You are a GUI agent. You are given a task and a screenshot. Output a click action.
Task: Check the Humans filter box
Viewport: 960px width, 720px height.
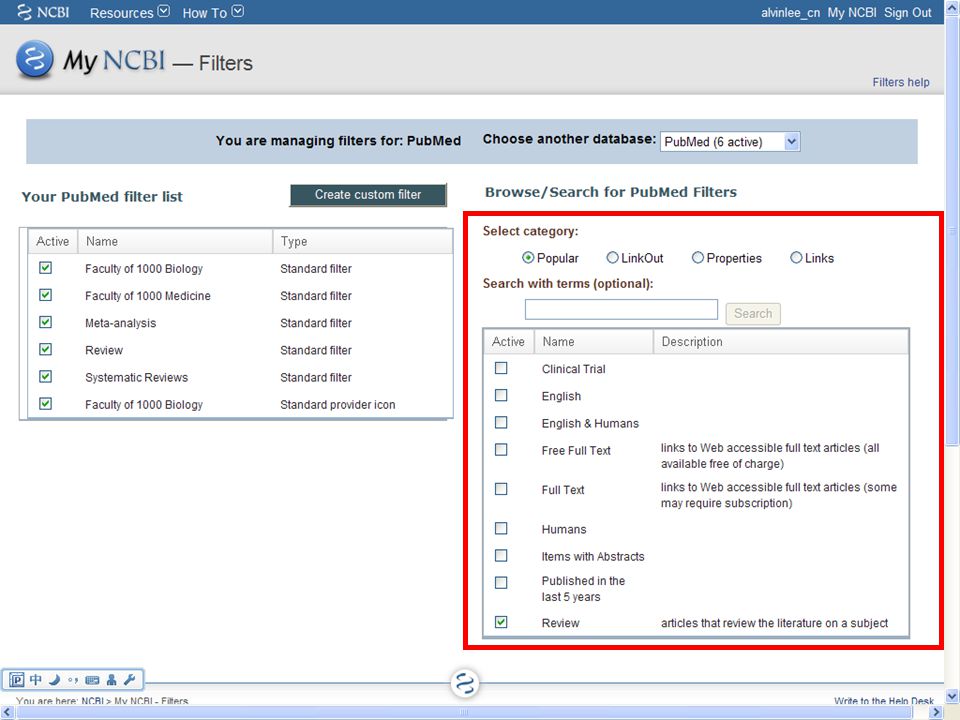pos(501,528)
